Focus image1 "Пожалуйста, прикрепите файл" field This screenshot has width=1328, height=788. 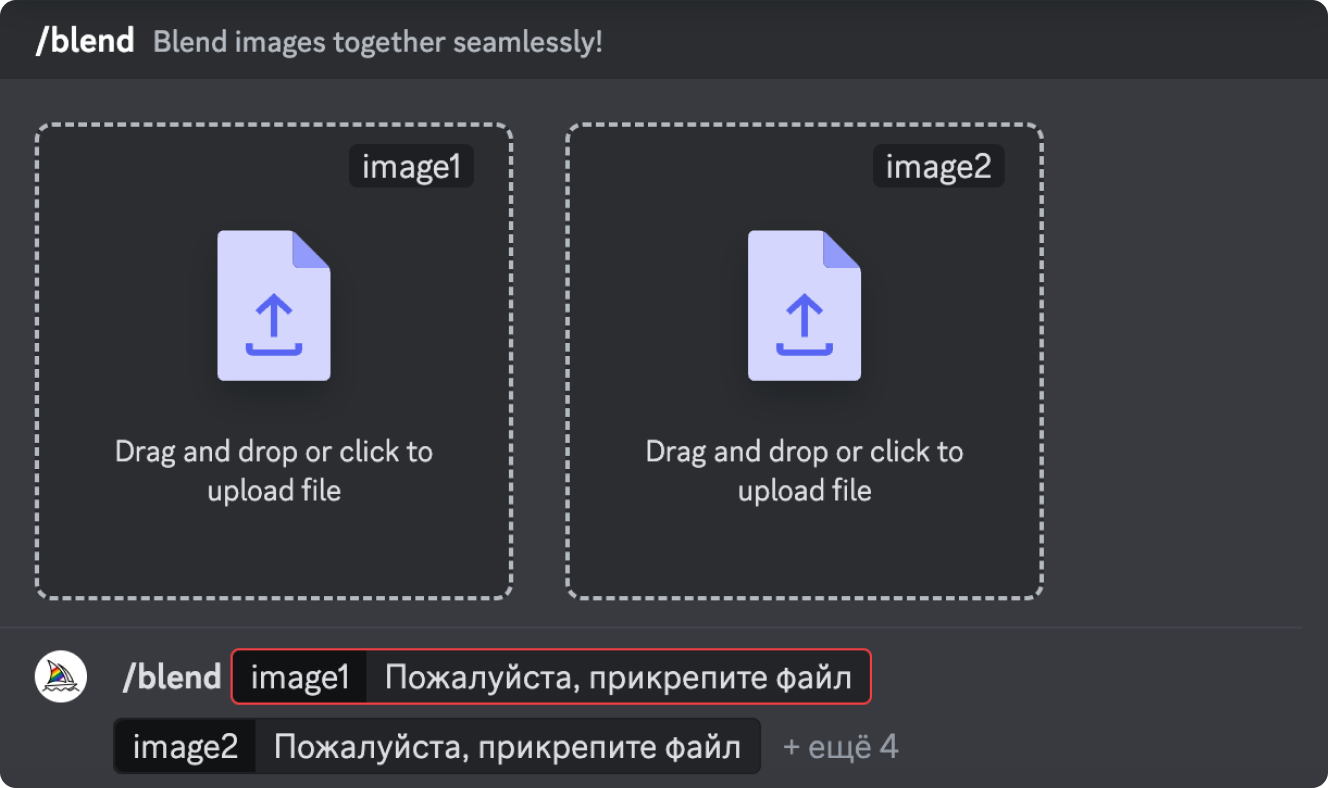618,678
